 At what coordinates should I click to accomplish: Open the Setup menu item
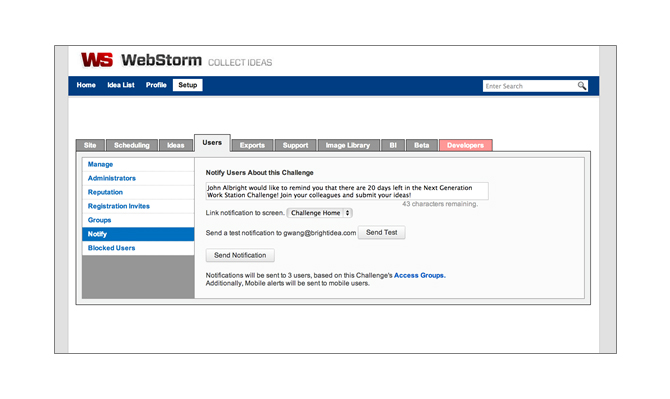click(188, 85)
